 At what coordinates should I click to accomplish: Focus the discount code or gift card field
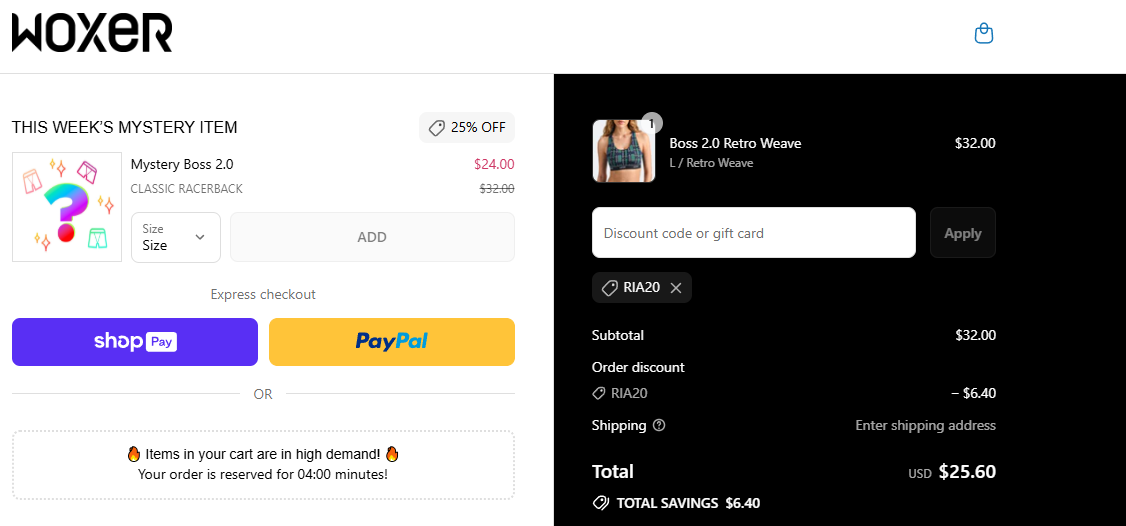tap(754, 233)
